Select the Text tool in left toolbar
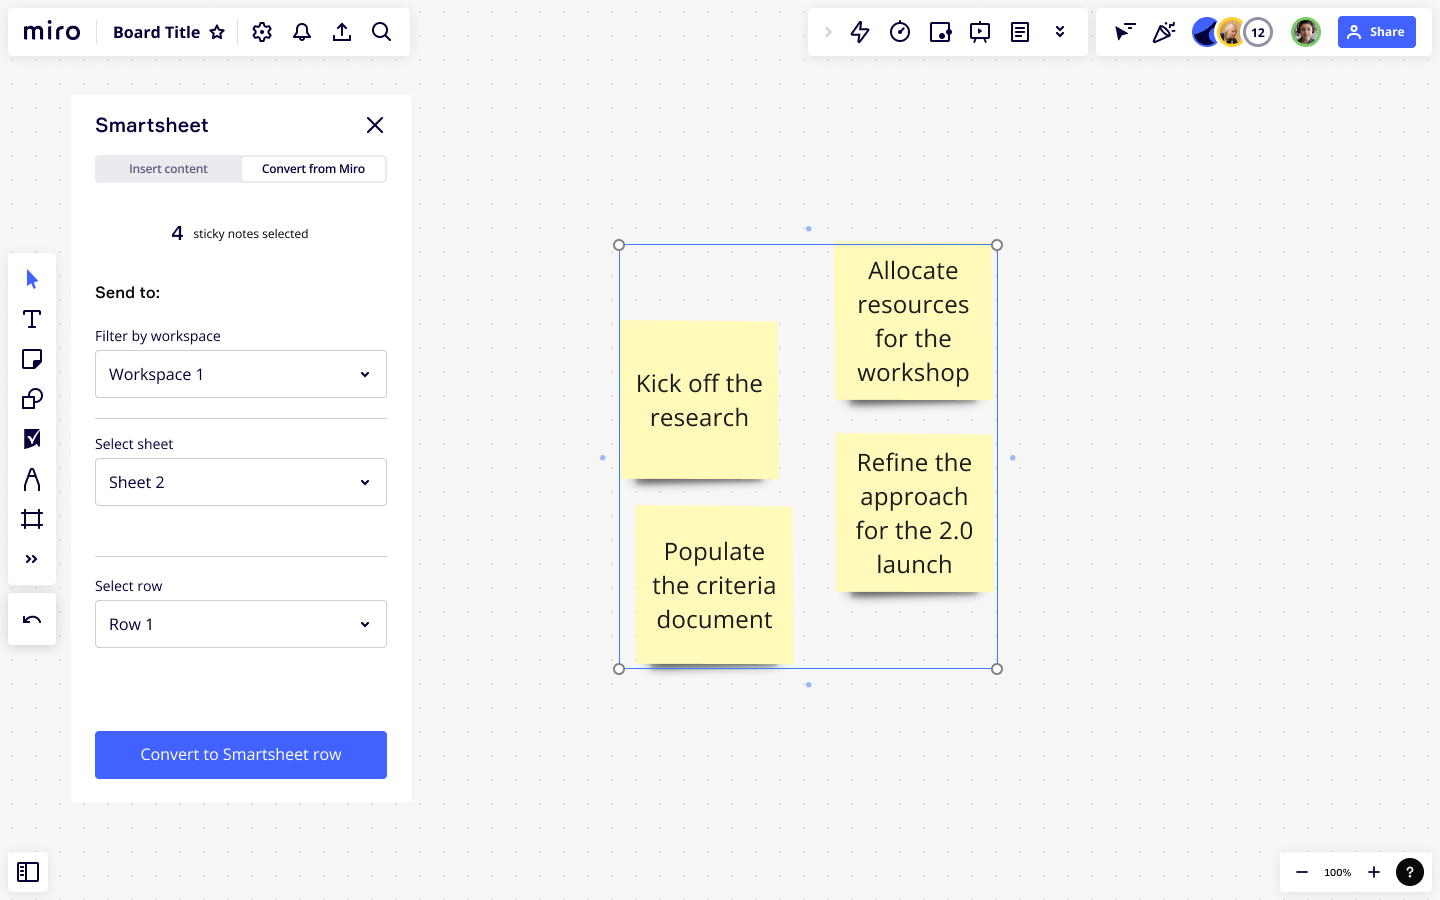This screenshot has height=900, width=1440. [32, 319]
